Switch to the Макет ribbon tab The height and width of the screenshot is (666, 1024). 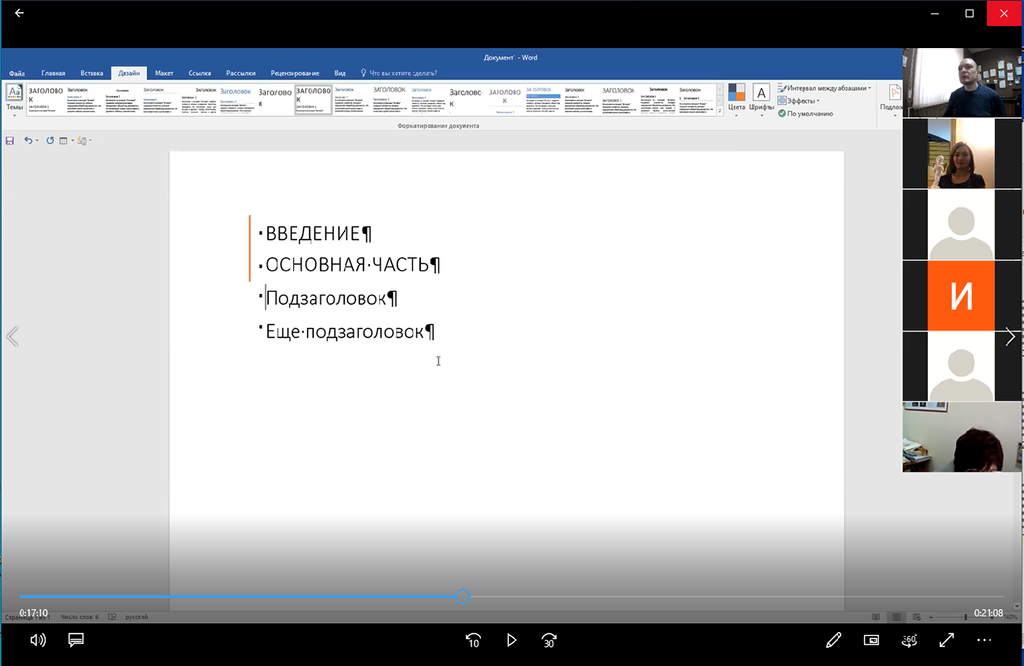[x=164, y=73]
